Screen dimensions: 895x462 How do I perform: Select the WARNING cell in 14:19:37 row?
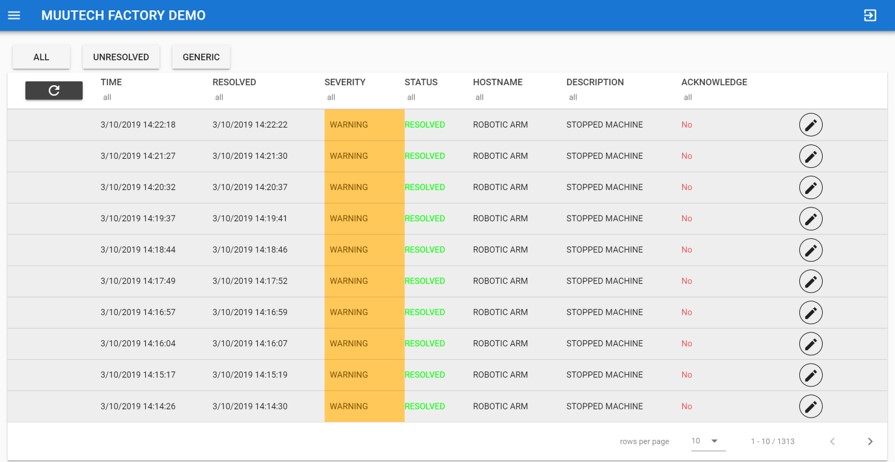click(364, 218)
